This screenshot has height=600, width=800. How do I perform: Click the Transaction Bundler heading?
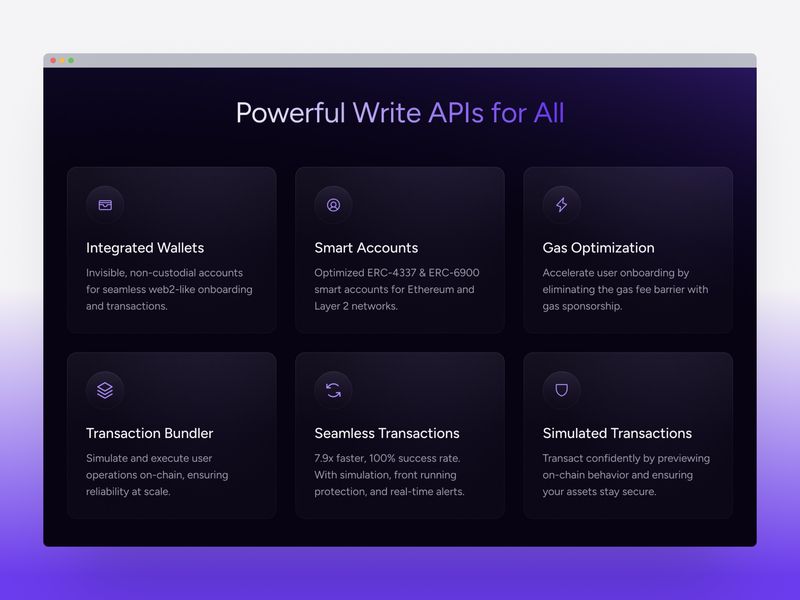149,433
